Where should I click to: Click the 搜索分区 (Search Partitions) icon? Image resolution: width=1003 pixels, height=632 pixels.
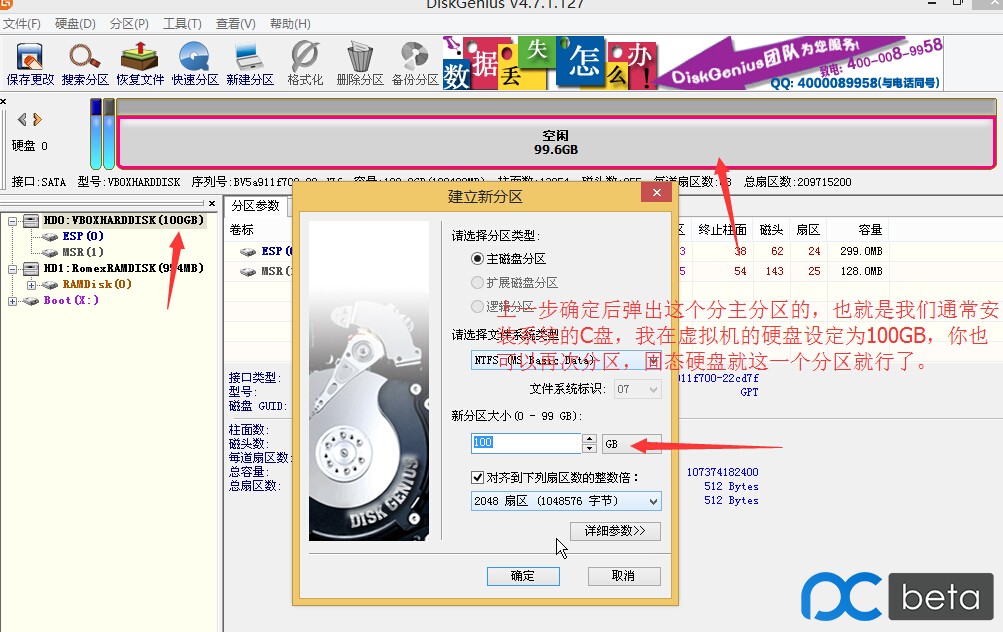[85, 62]
